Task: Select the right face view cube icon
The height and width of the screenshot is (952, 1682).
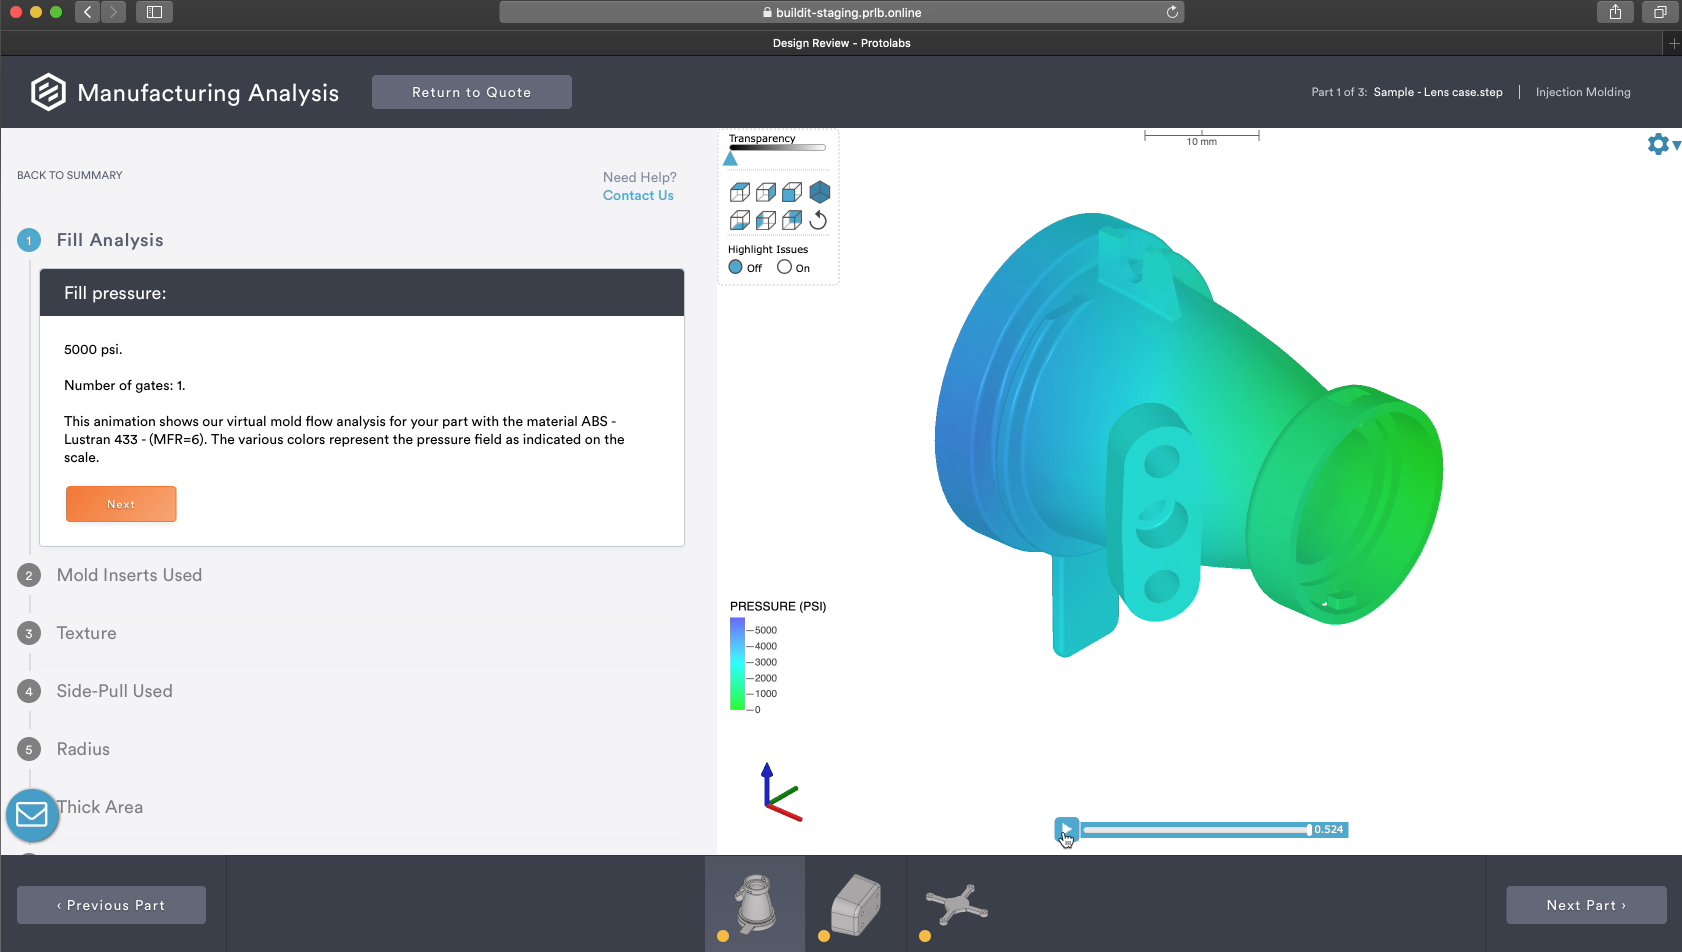Action: pyautogui.click(x=765, y=191)
